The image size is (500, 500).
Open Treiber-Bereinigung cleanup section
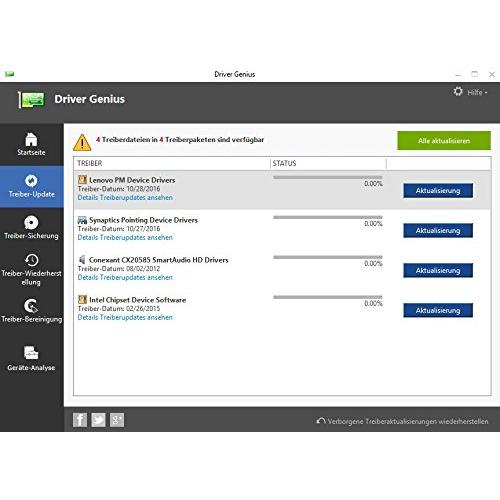click(31, 311)
